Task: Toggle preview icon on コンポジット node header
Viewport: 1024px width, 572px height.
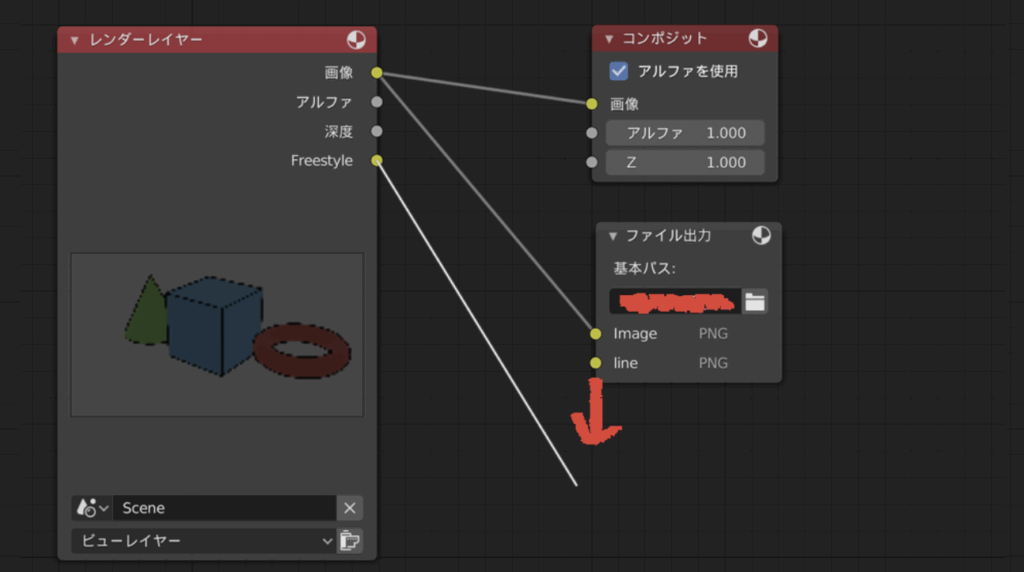Action: click(758, 38)
